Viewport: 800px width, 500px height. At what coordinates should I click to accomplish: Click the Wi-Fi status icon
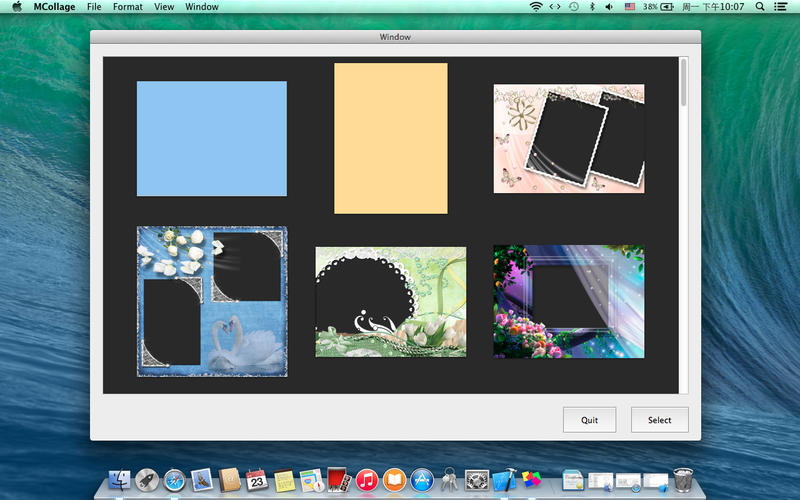(536, 7)
